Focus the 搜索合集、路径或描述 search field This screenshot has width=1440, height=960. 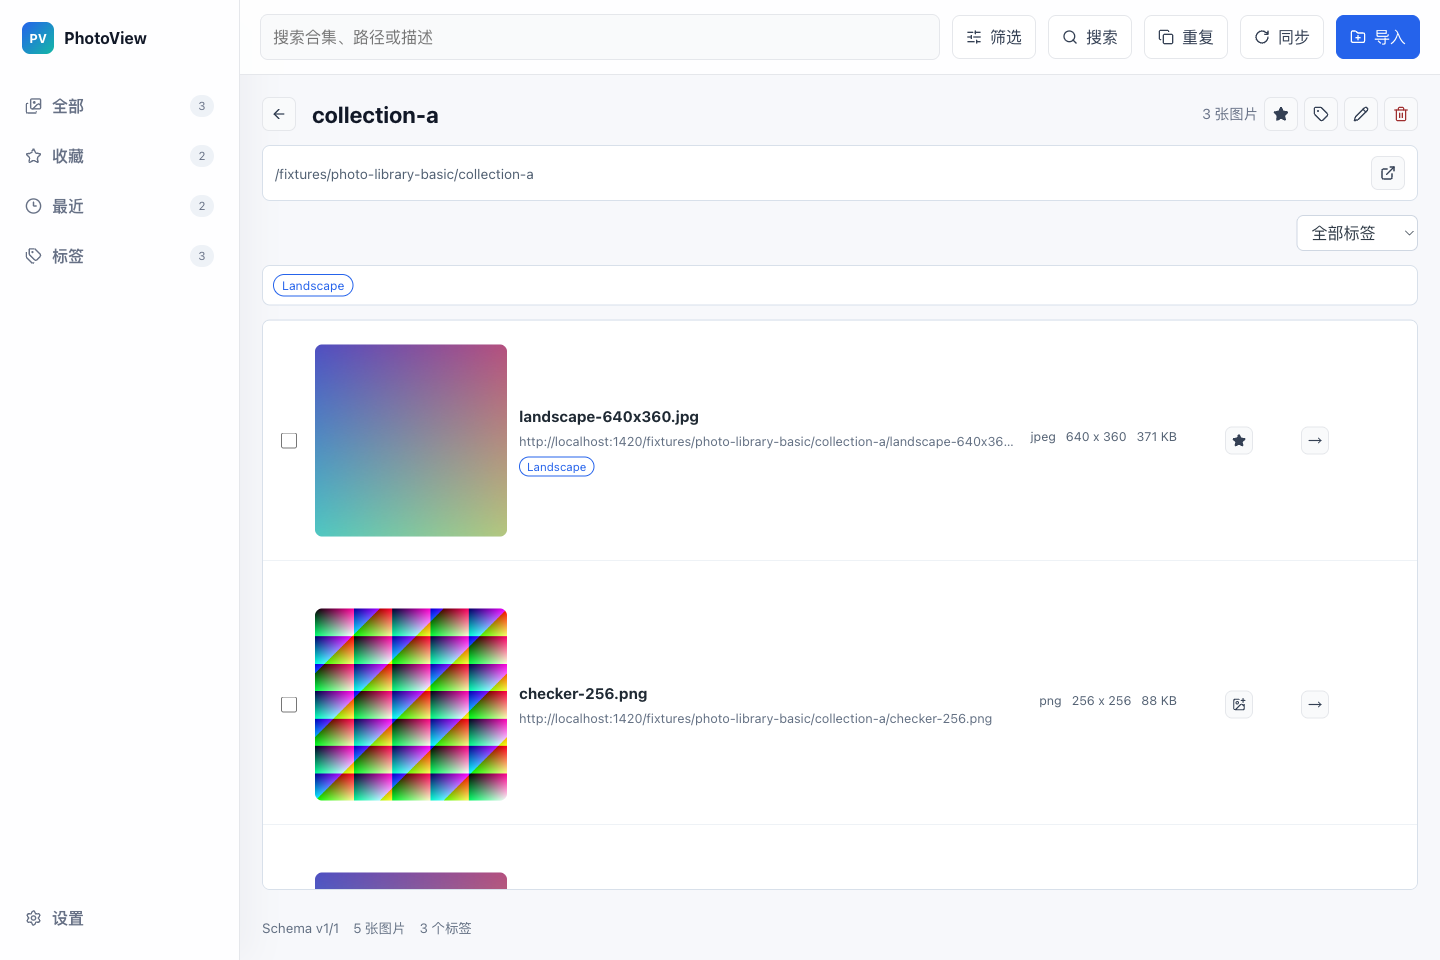click(x=600, y=37)
